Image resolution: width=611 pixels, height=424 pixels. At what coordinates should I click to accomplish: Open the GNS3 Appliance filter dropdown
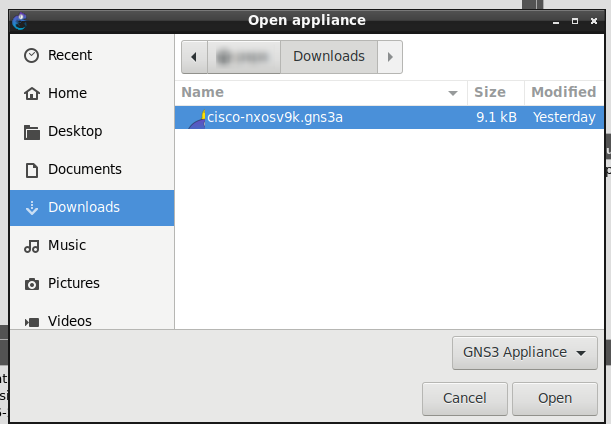click(524, 353)
